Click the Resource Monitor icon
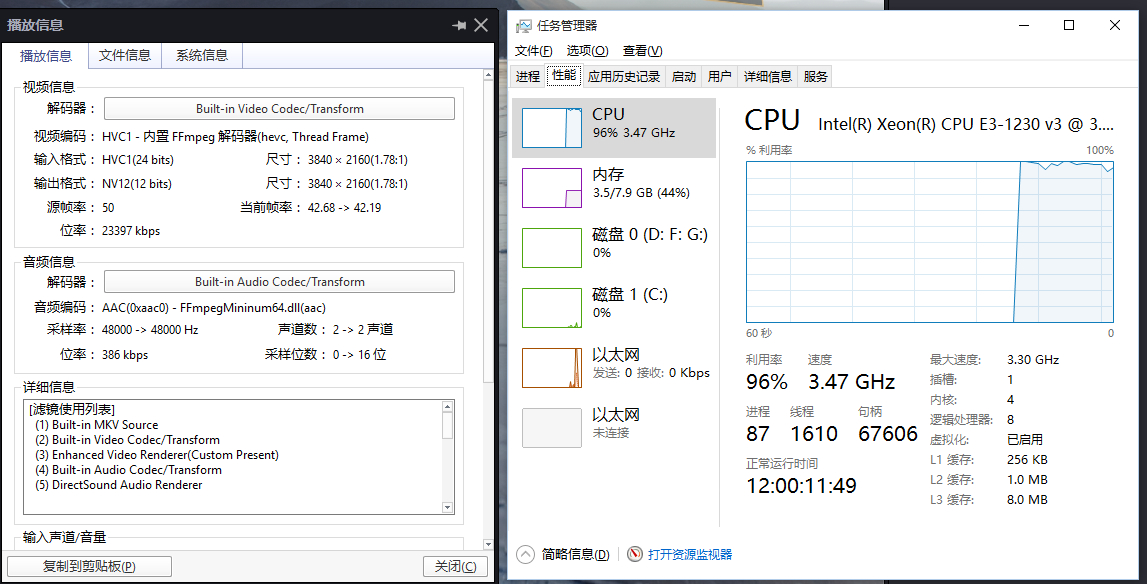Screen dimensions: 1147x584 coord(634,554)
